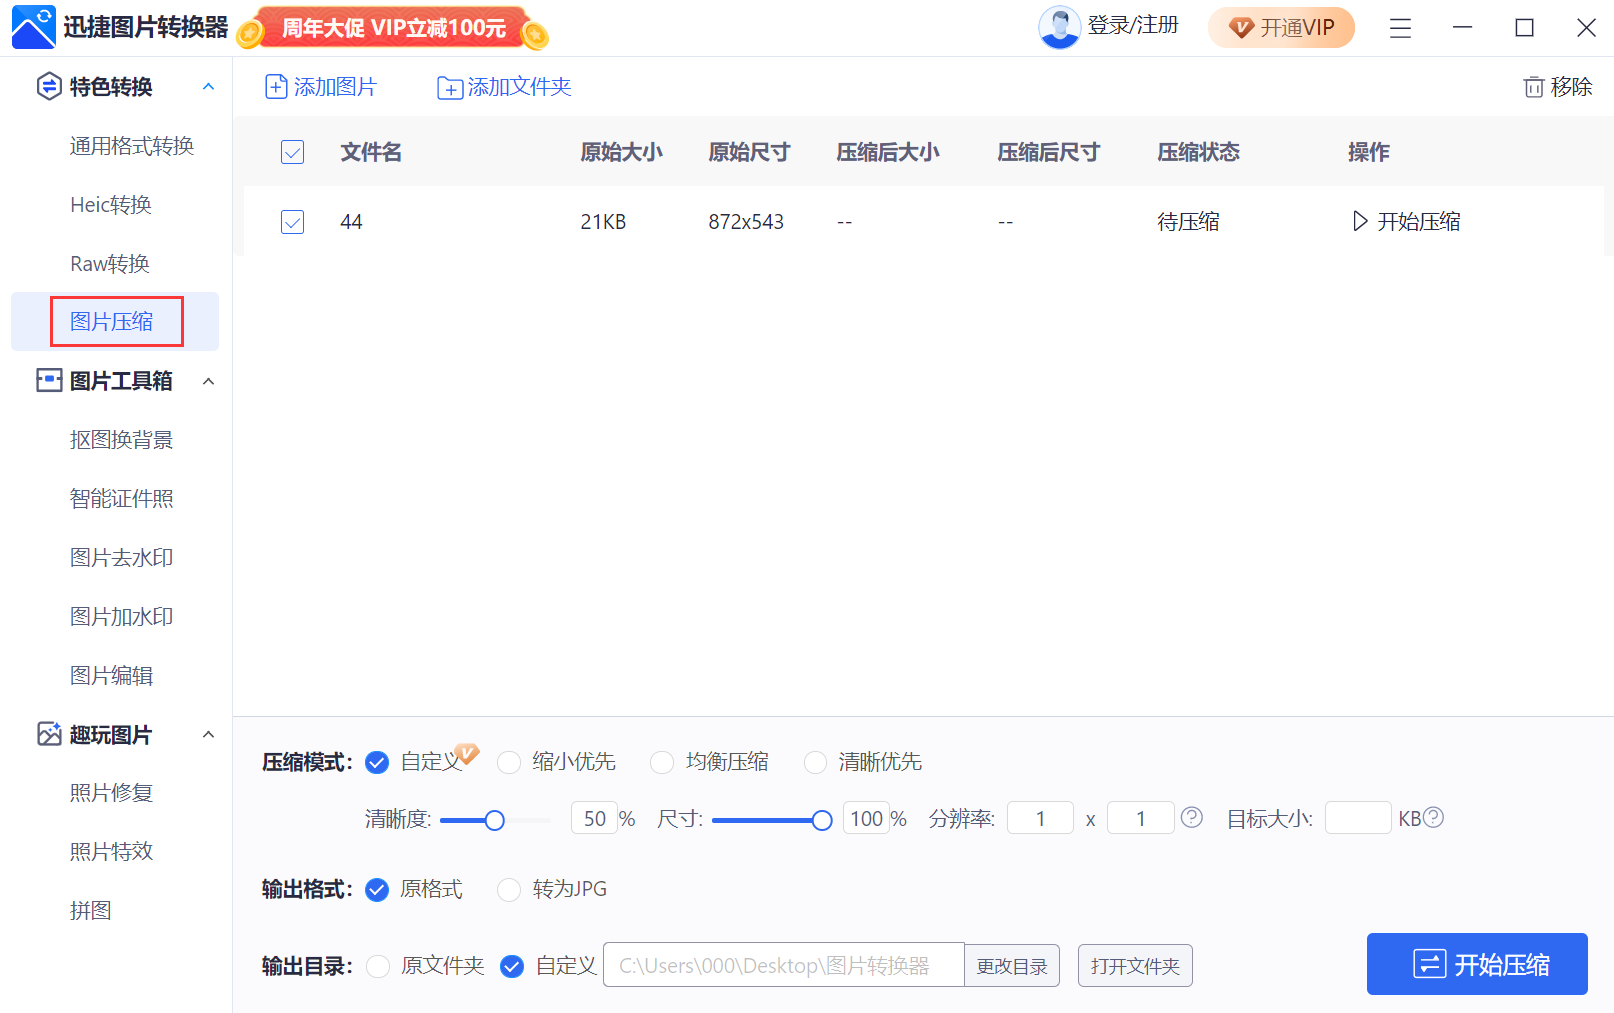The height and width of the screenshot is (1013, 1614).
Task: Open 图片去水印 tool
Action: [x=121, y=558]
